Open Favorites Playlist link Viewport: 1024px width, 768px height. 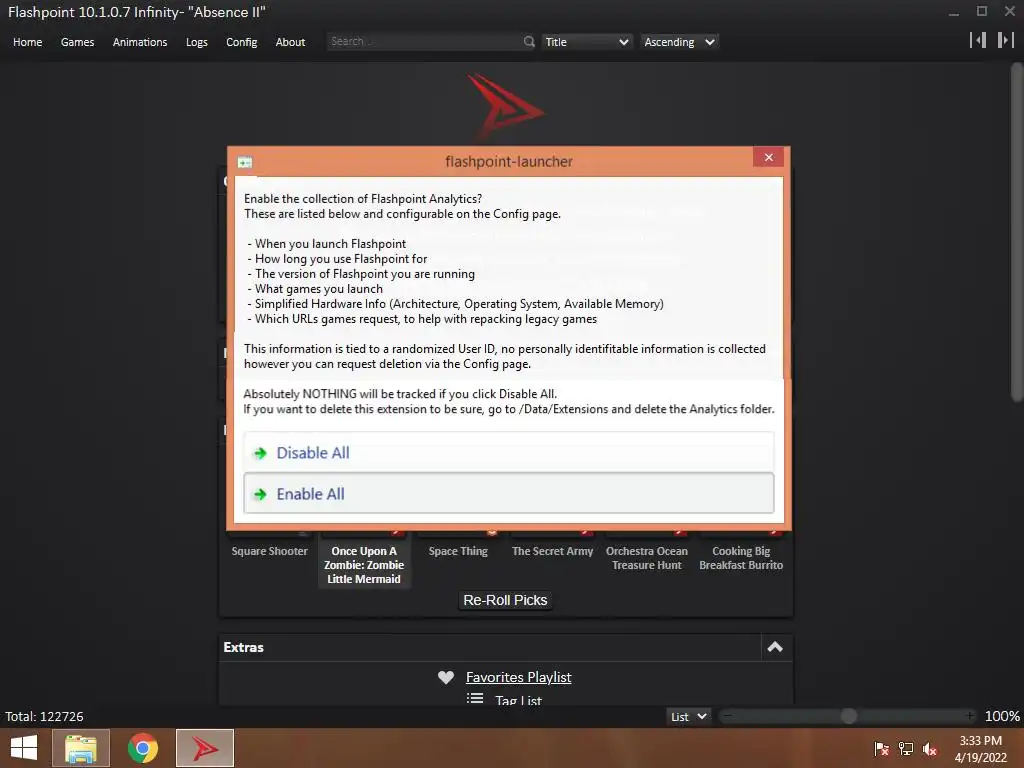(x=519, y=677)
